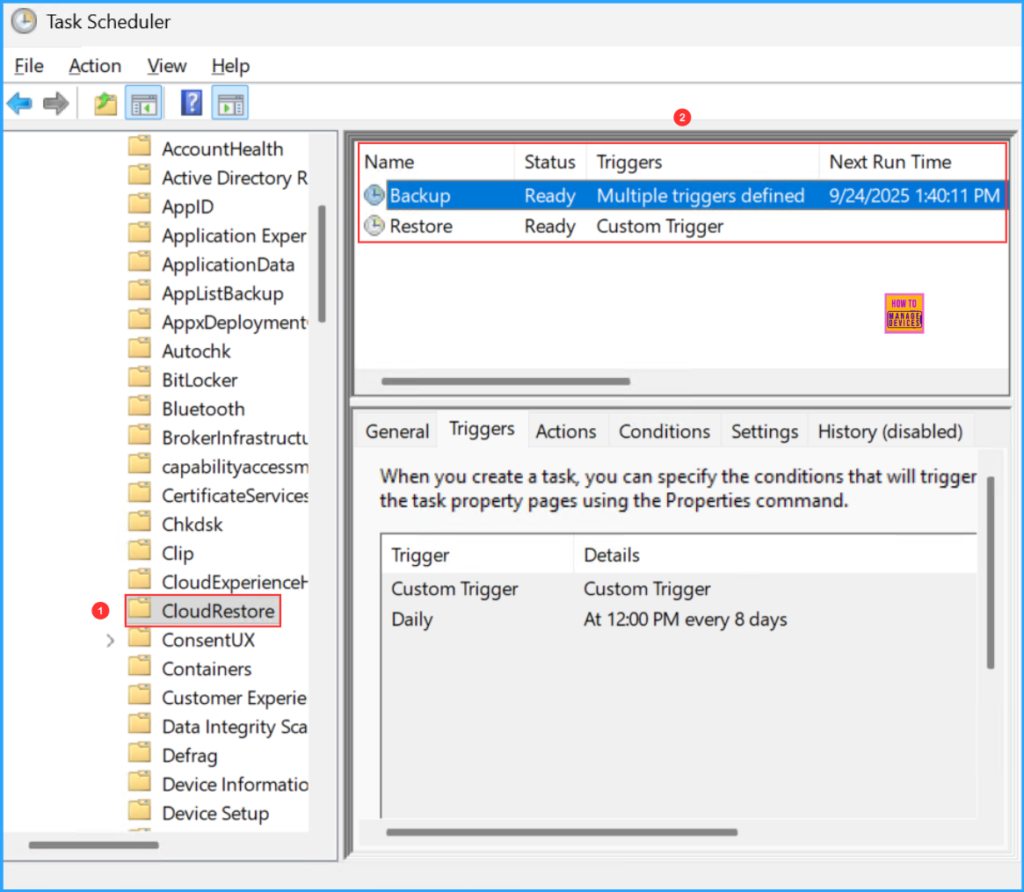This screenshot has width=1024, height=892.
Task: Open the Action menu
Action: pyautogui.click(x=95, y=65)
